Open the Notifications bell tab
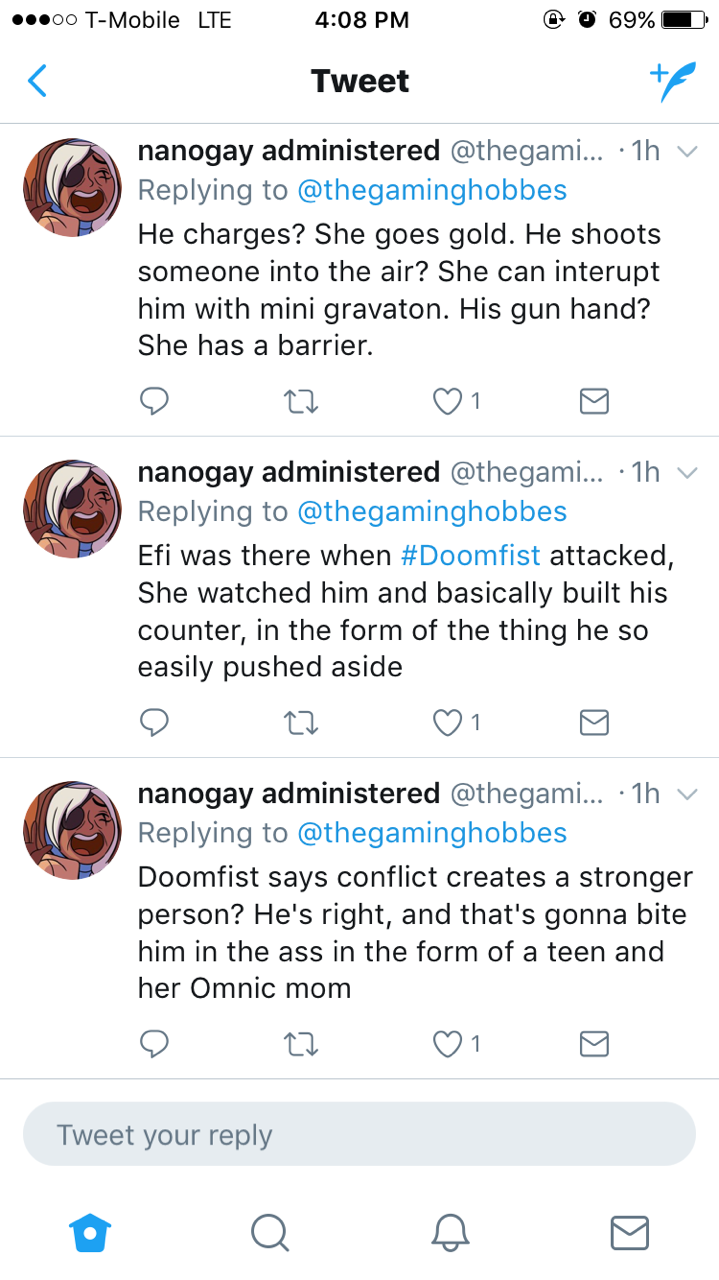This screenshot has height=1280, width=719. 450,1232
